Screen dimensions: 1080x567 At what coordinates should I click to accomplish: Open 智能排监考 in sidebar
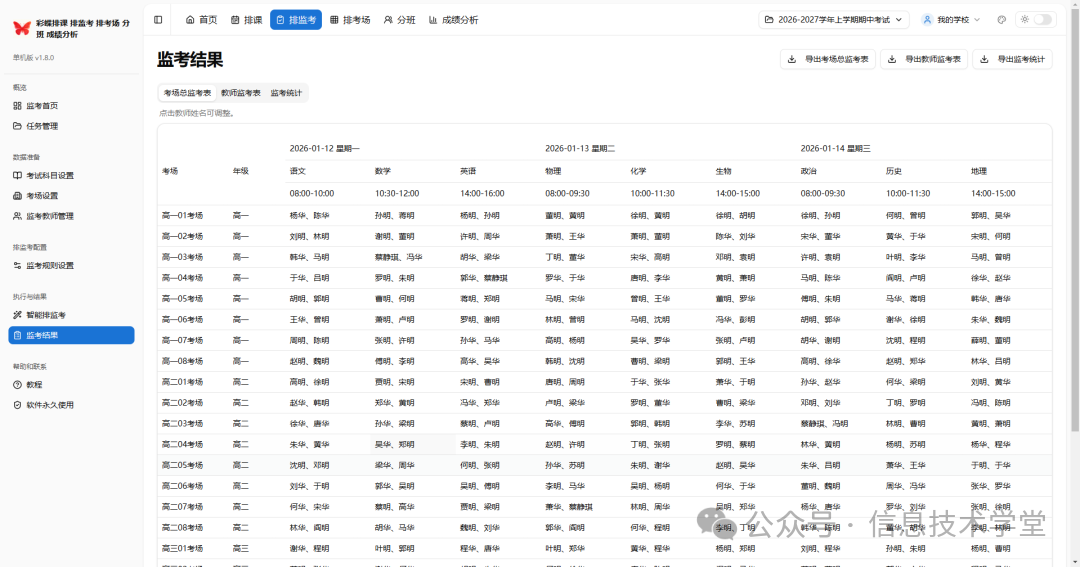[72, 315]
